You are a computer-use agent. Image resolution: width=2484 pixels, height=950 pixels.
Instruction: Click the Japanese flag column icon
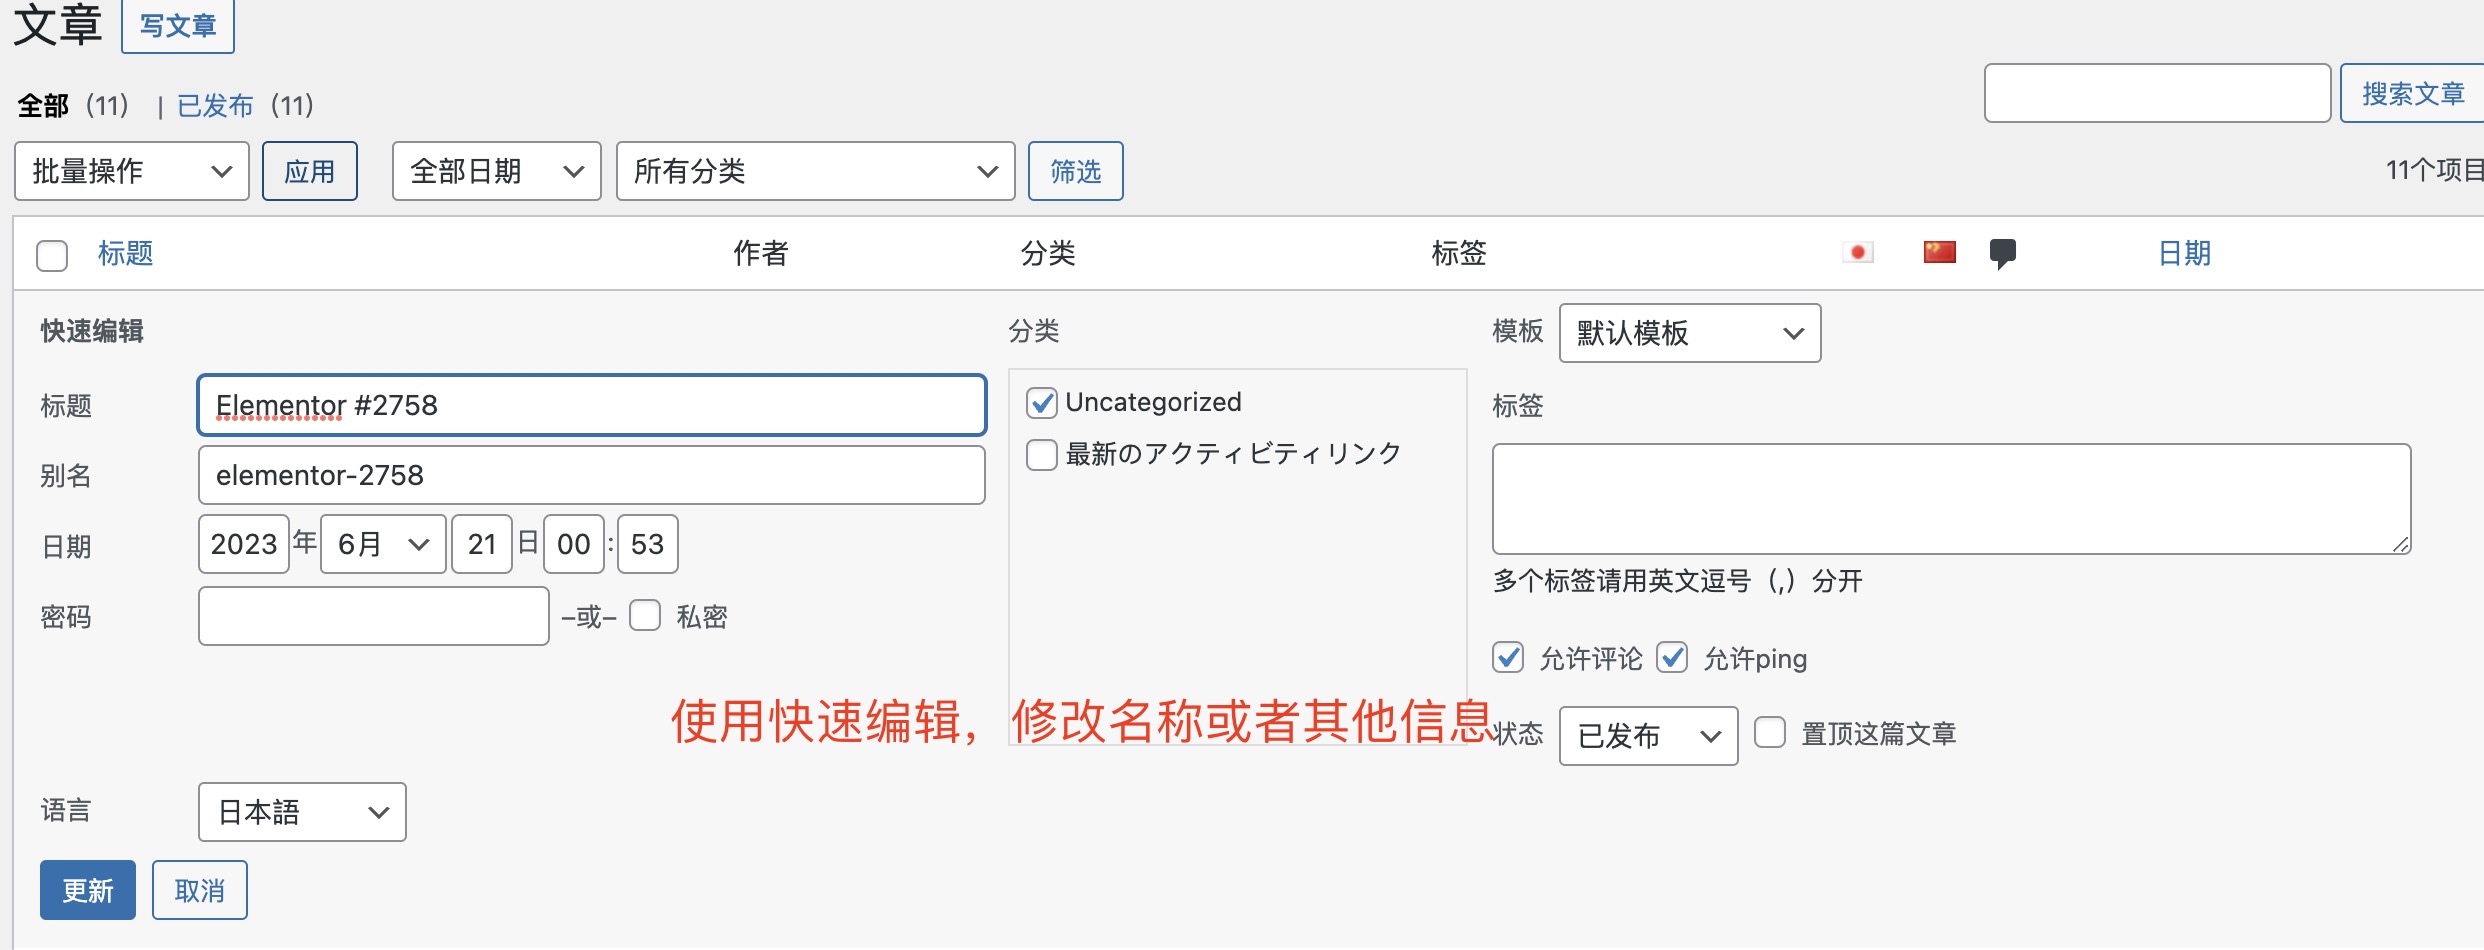click(1858, 252)
